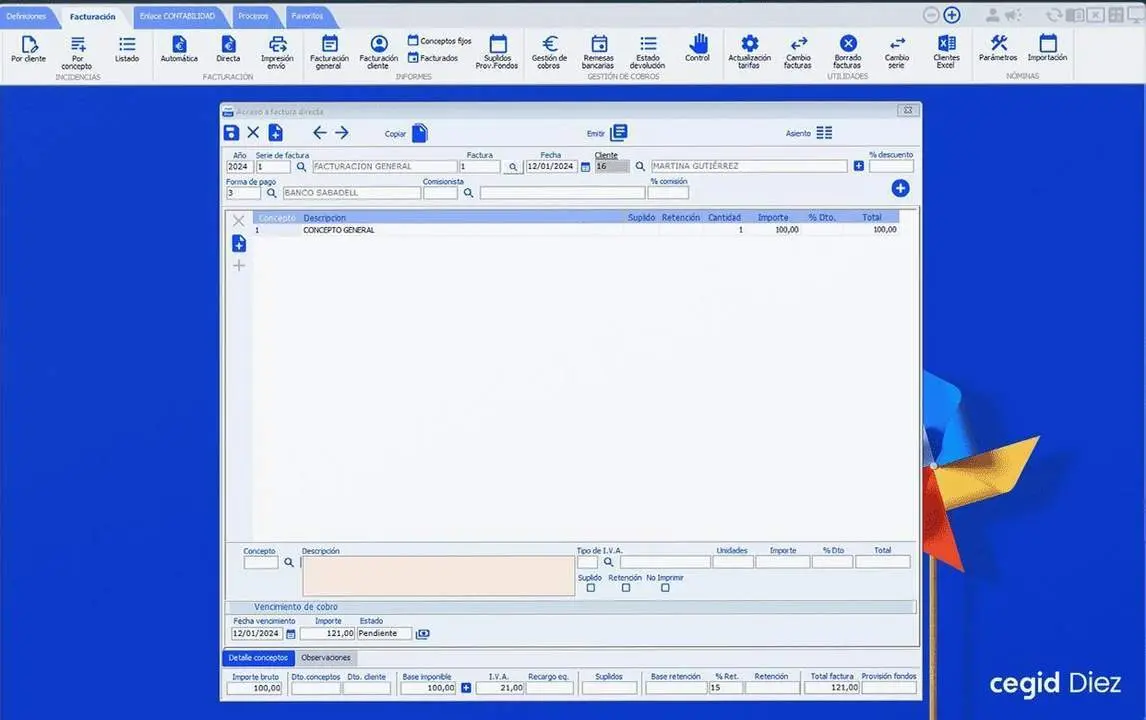
Task: Go to the previous invoice with left arrow
Action: pos(319,132)
